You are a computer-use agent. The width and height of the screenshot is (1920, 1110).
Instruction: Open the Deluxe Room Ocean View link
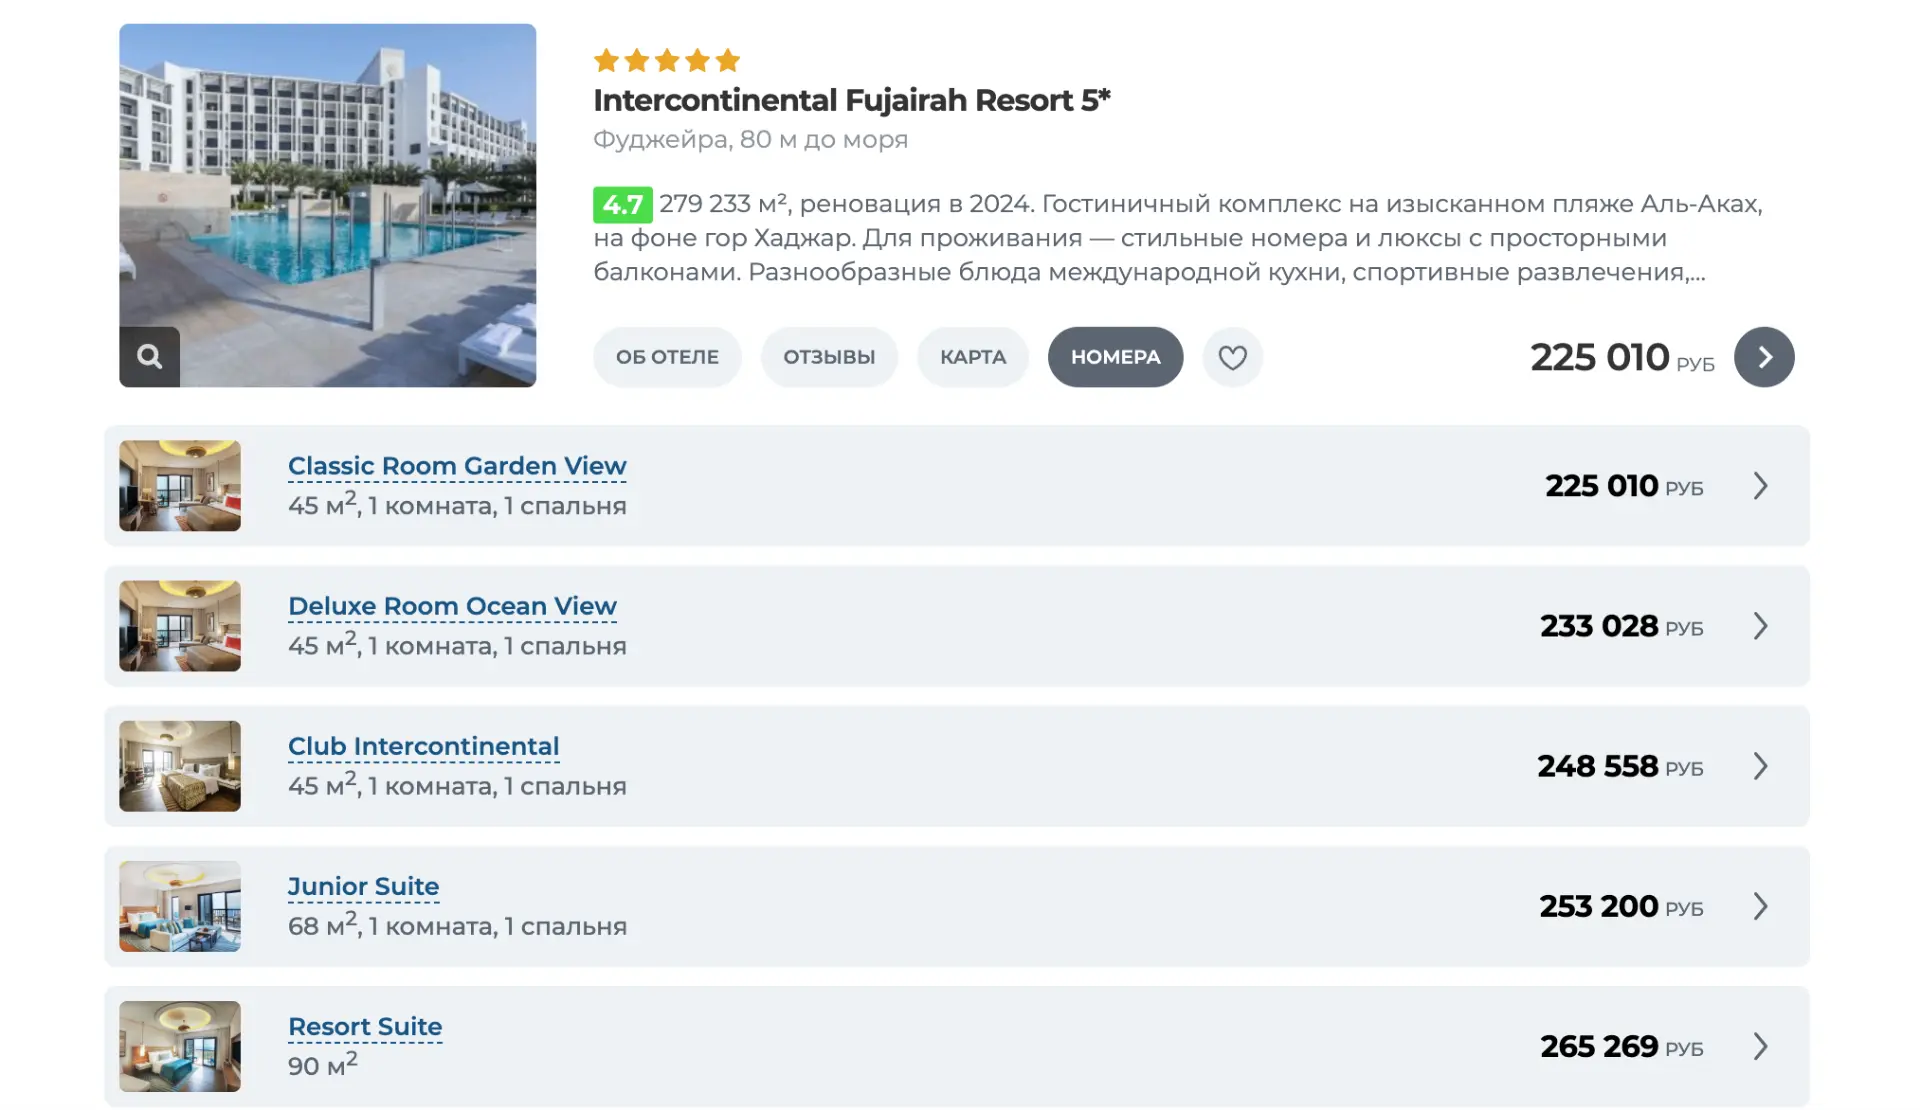coord(452,606)
